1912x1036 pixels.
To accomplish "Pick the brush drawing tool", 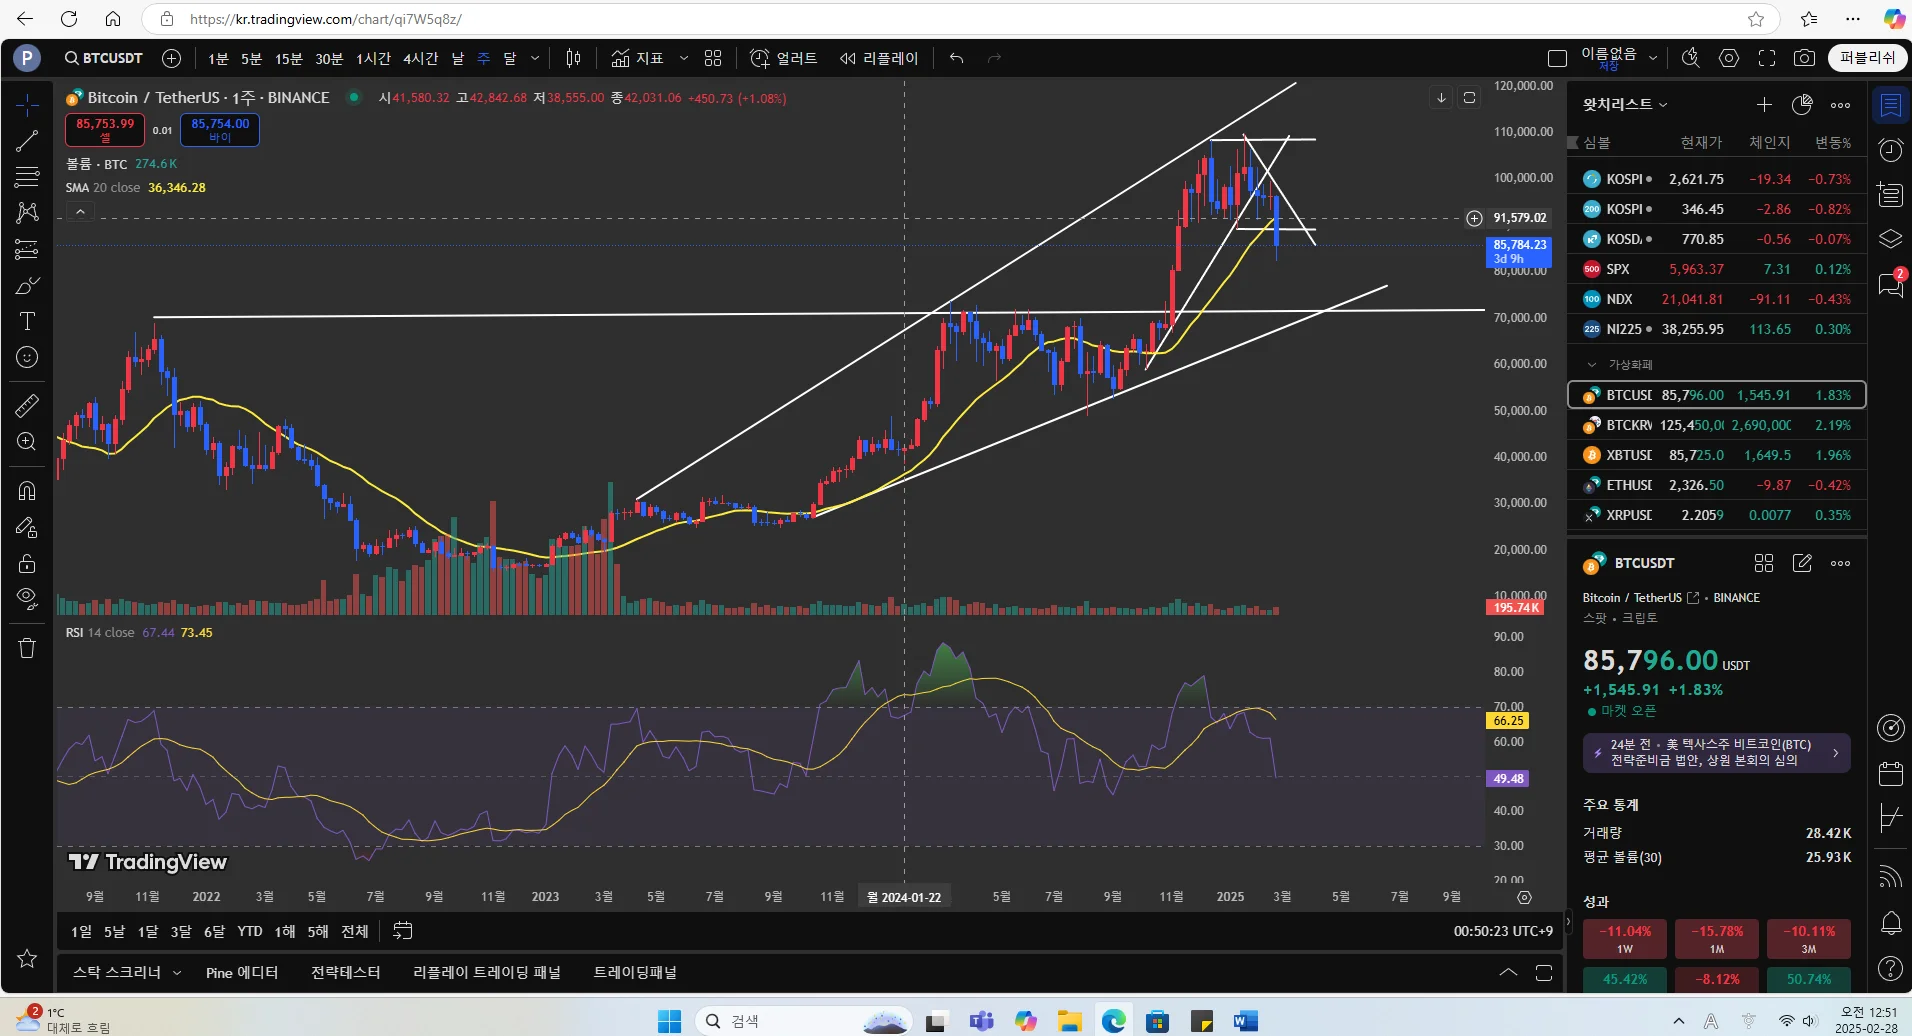I will pos(27,285).
